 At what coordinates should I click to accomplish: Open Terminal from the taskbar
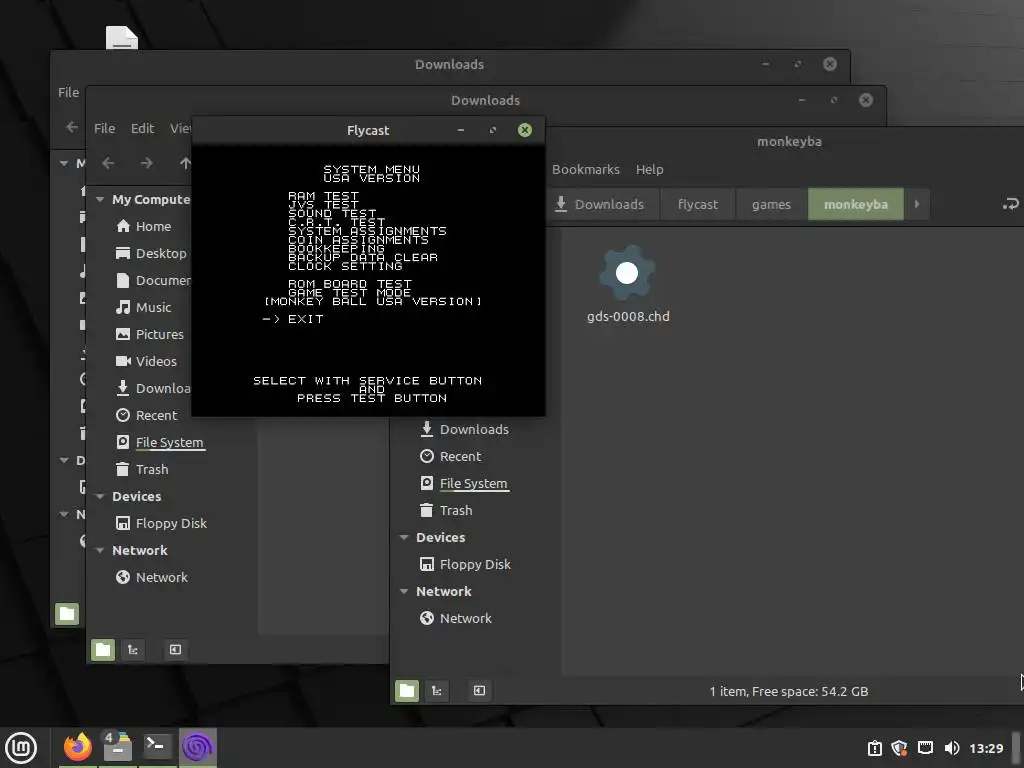point(157,747)
